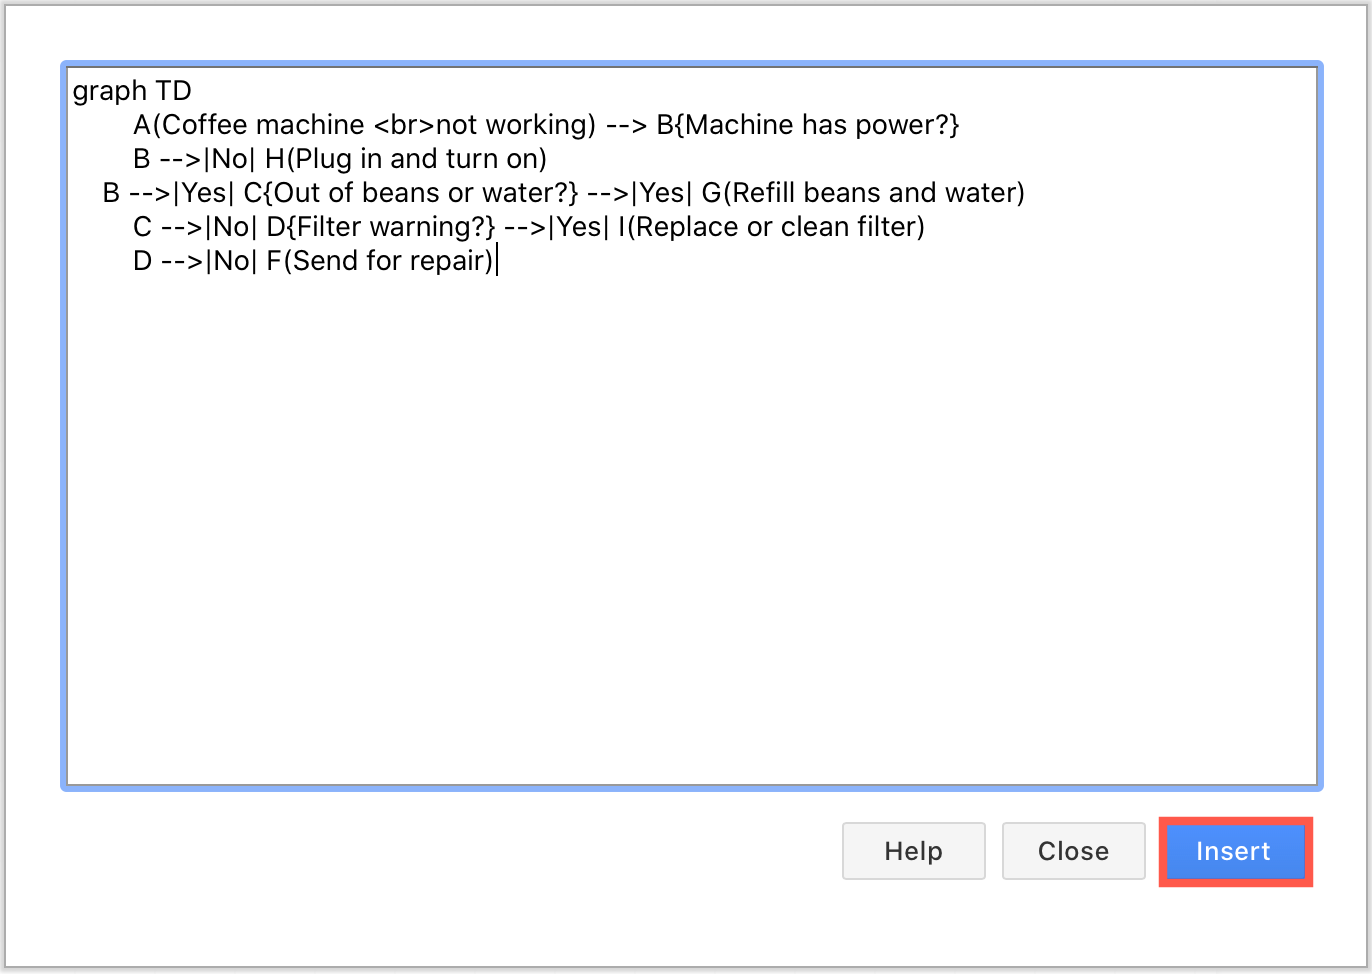Click the Help button
Image resolution: width=1372 pixels, height=974 pixels.
pos(913,851)
